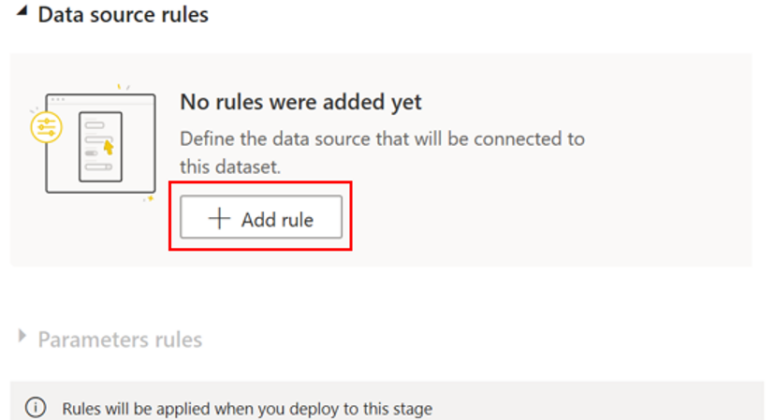Click the Add rule button
This screenshot has width=775, height=420.
(x=261, y=219)
